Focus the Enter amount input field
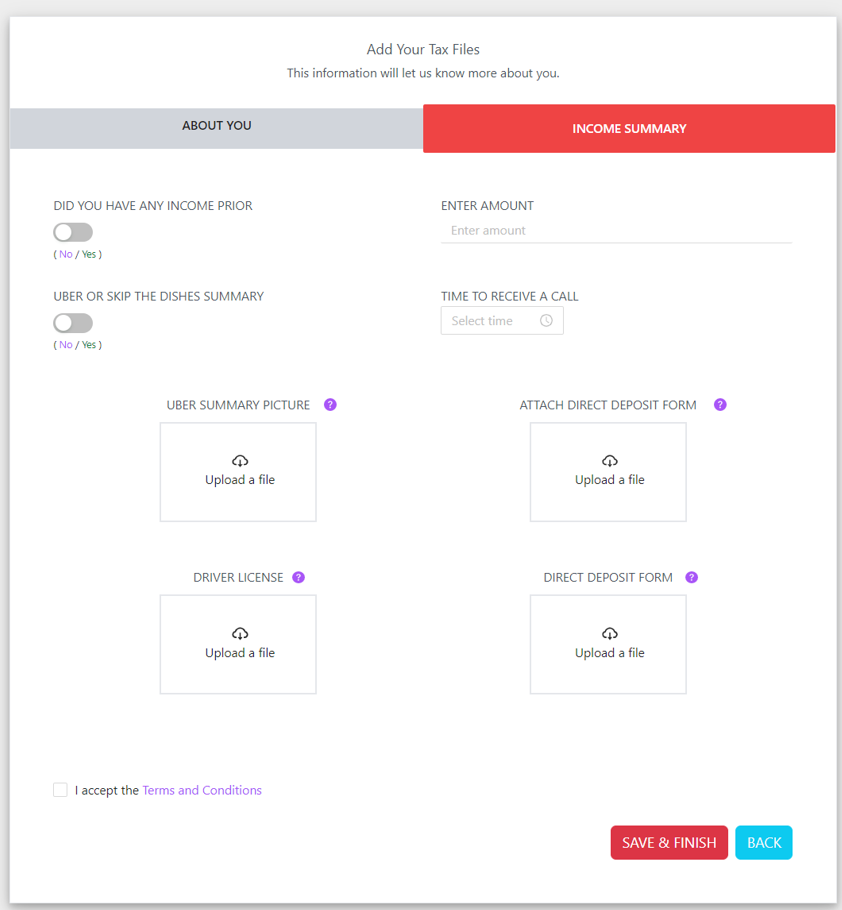Viewport: 842px width, 910px height. (x=616, y=231)
